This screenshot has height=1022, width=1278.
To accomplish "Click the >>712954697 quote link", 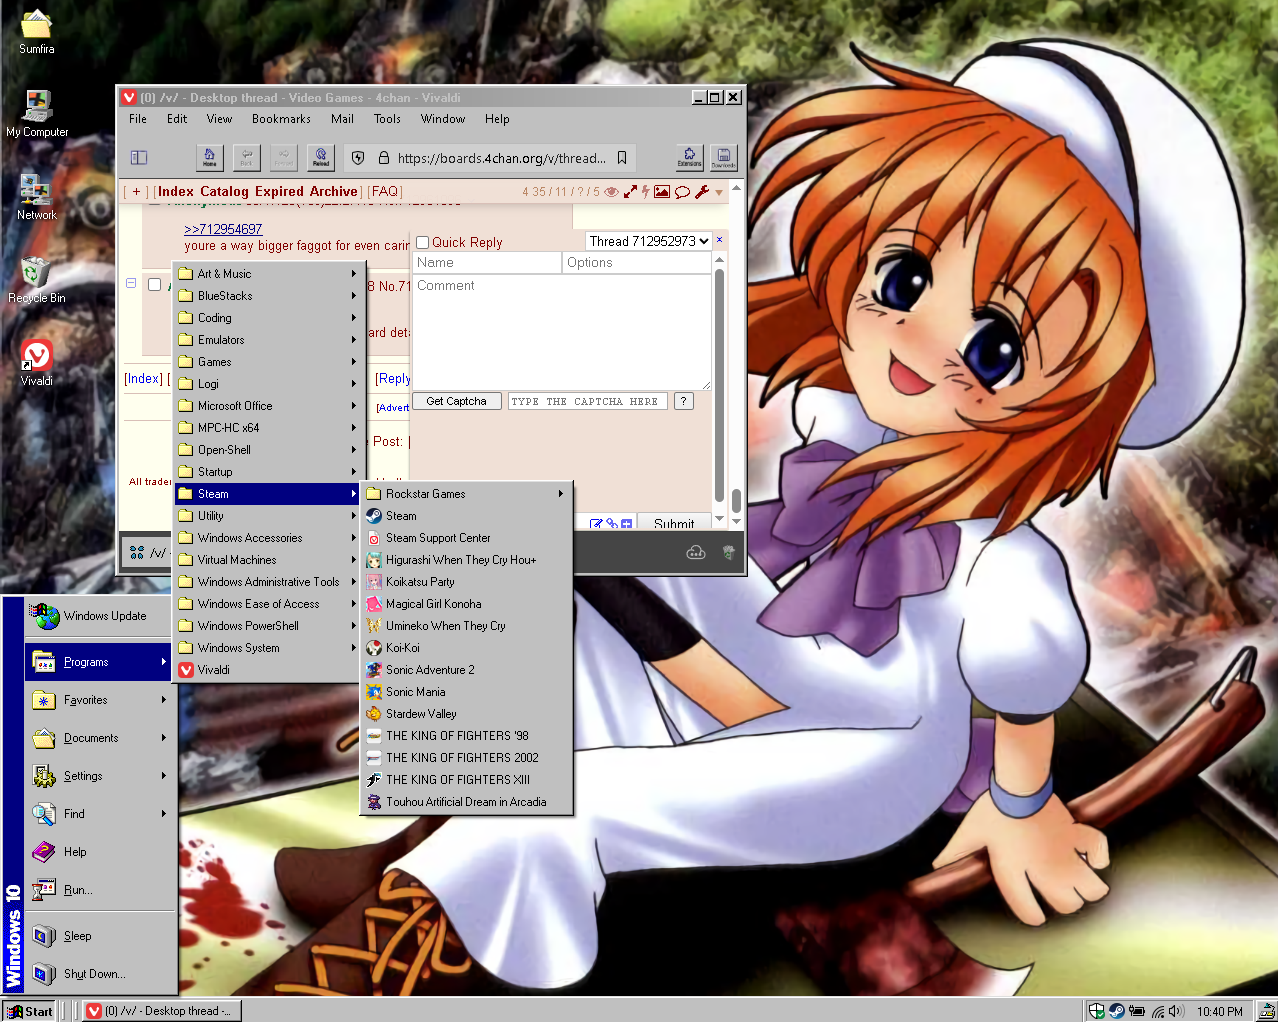I will 223,229.
